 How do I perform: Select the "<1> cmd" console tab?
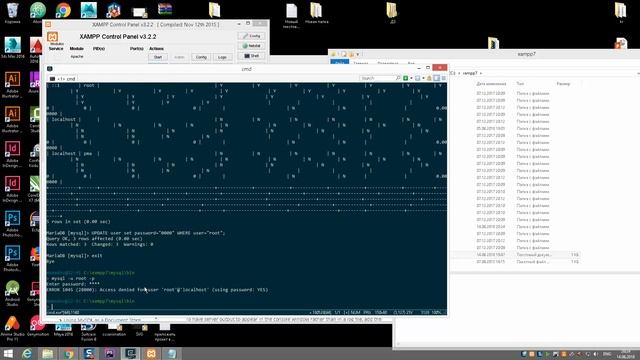click(62, 79)
